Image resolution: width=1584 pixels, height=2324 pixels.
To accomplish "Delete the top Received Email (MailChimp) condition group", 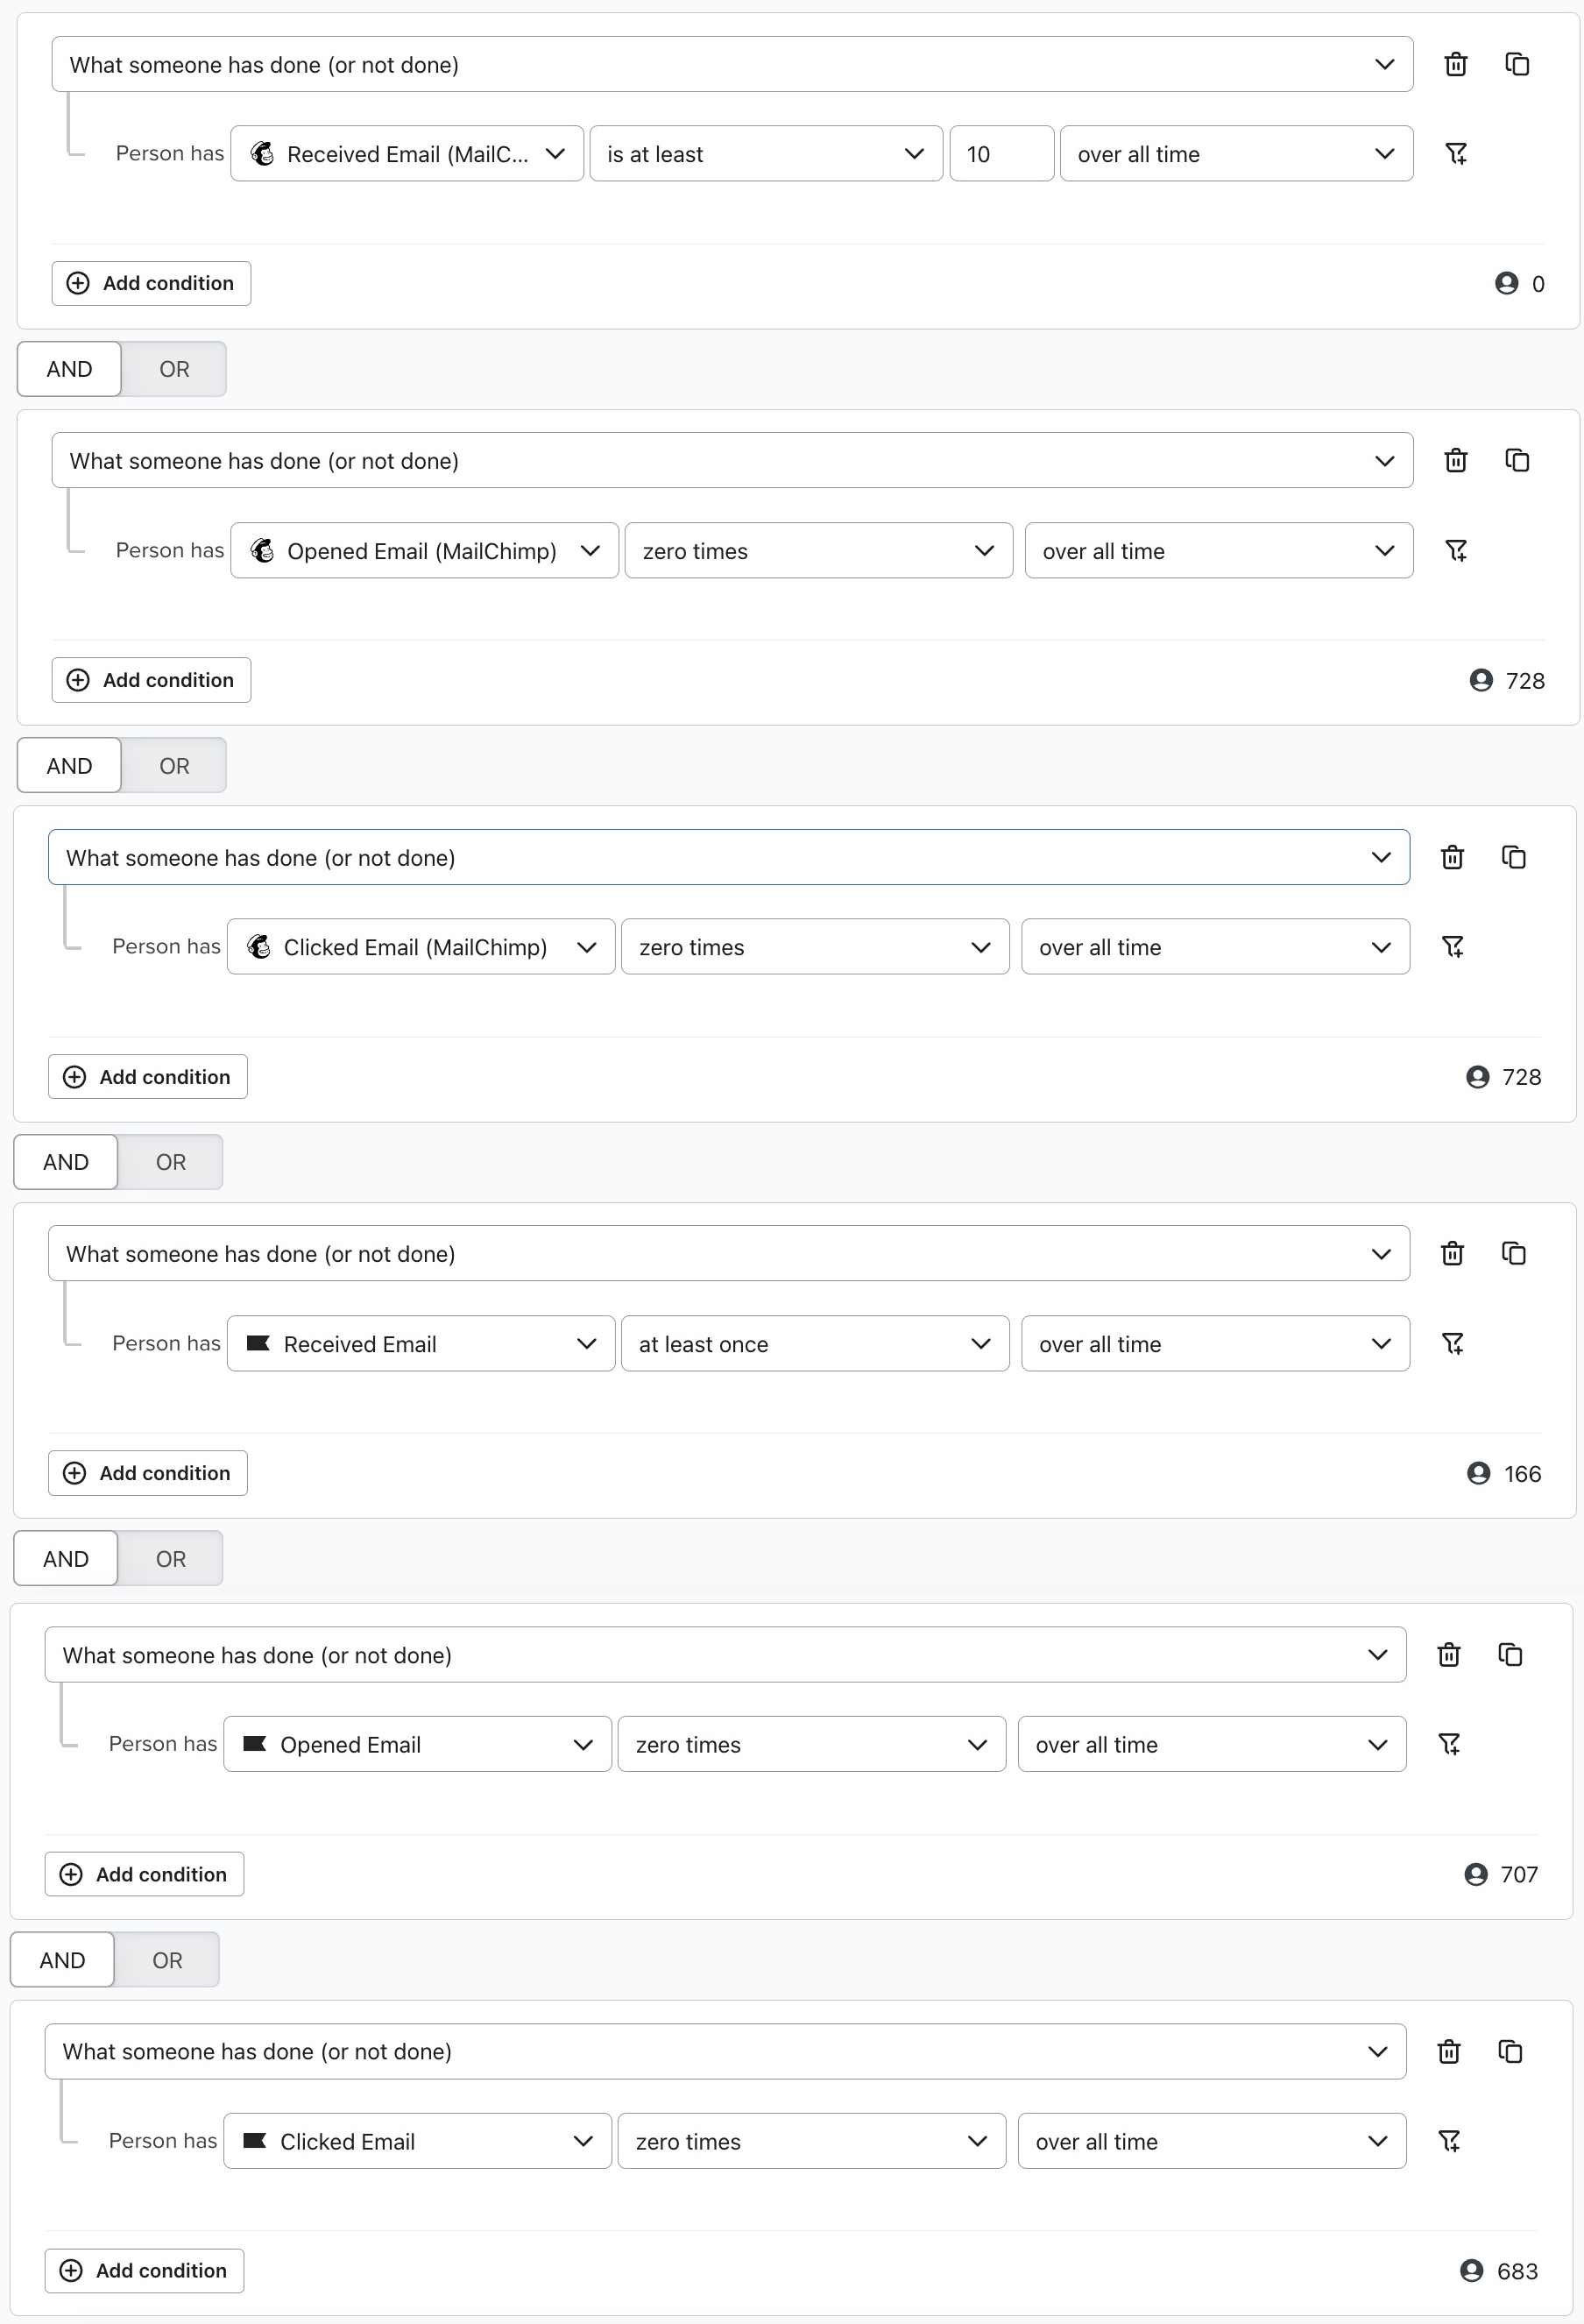I will click(1455, 64).
